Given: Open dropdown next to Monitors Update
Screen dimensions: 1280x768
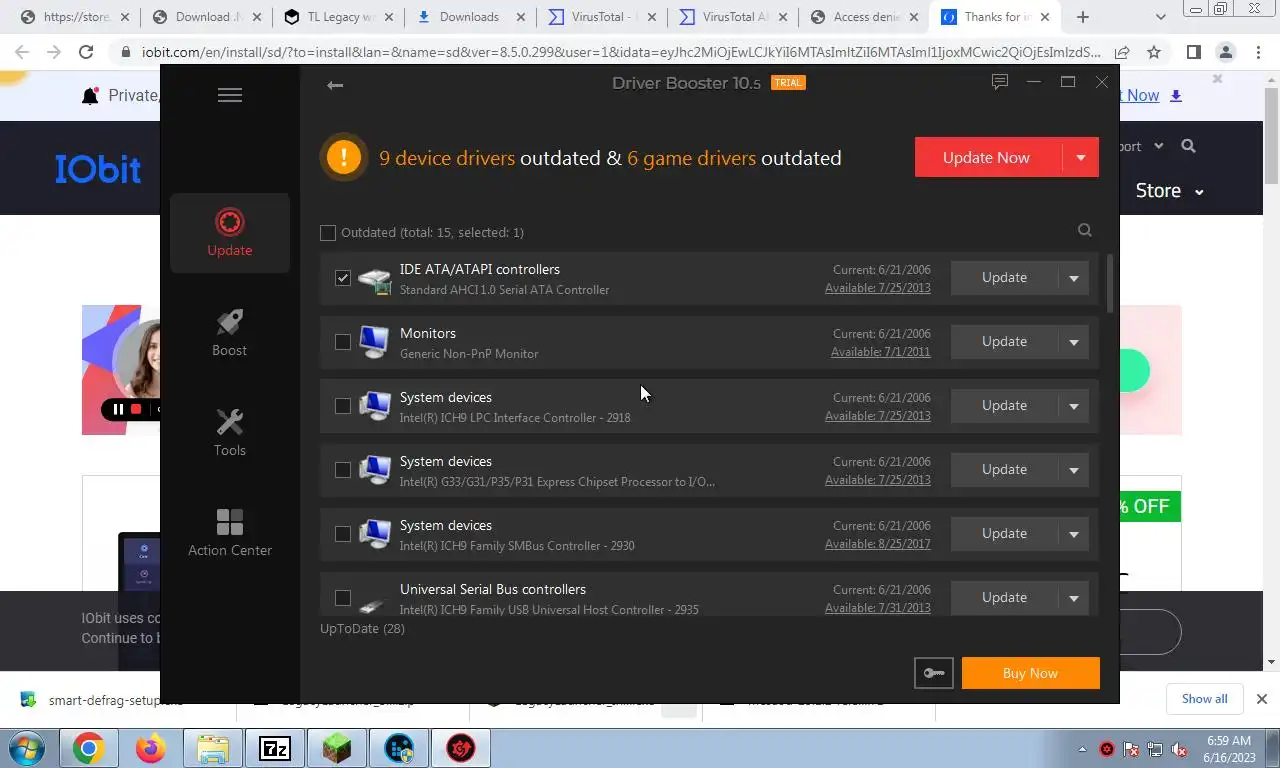Looking at the screenshot, I should [x=1074, y=342].
